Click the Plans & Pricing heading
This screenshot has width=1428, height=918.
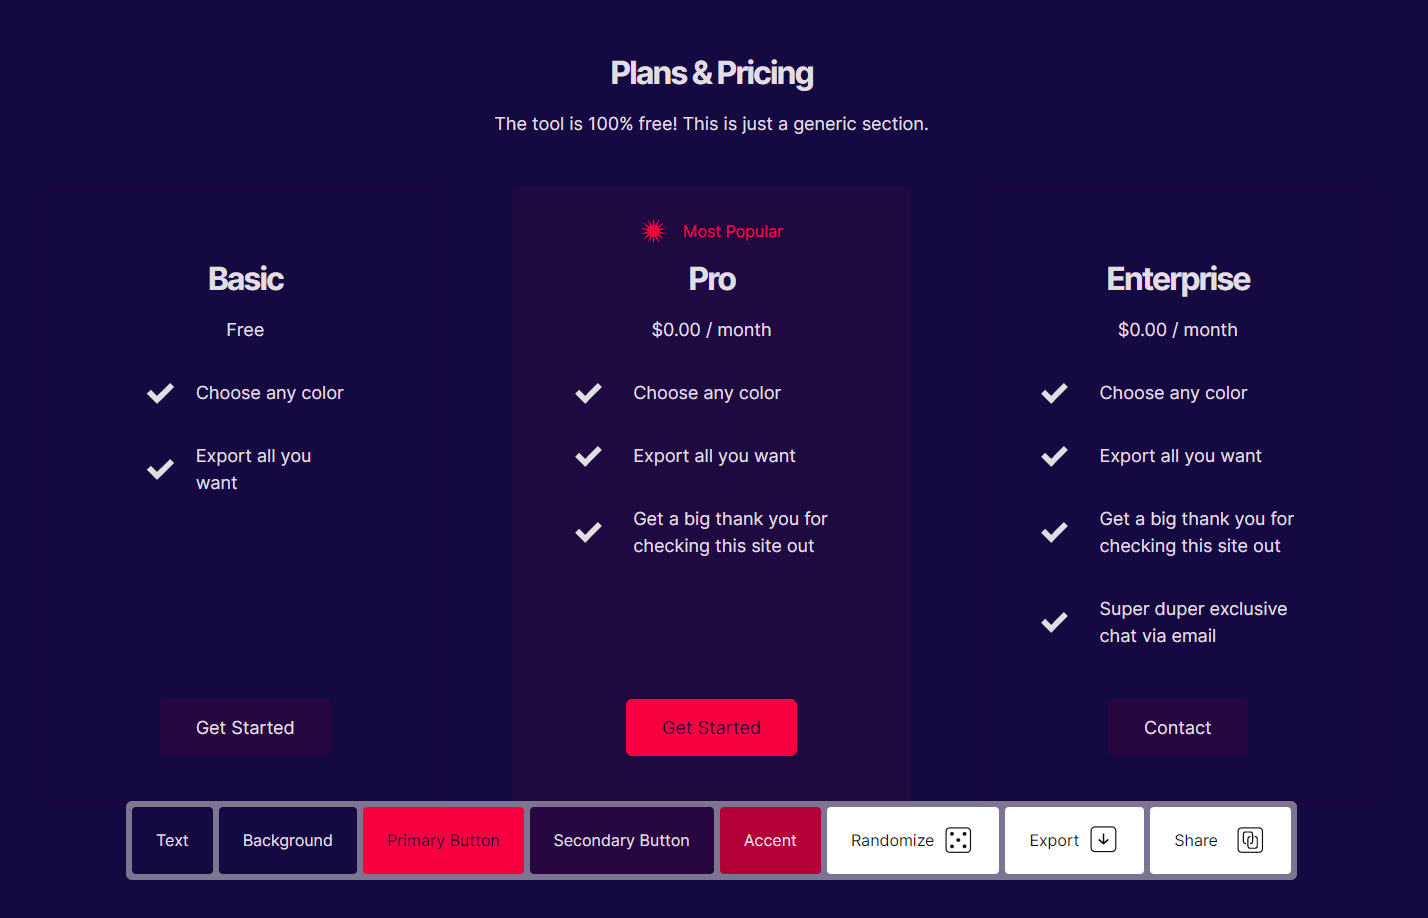(x=712, y=73)
